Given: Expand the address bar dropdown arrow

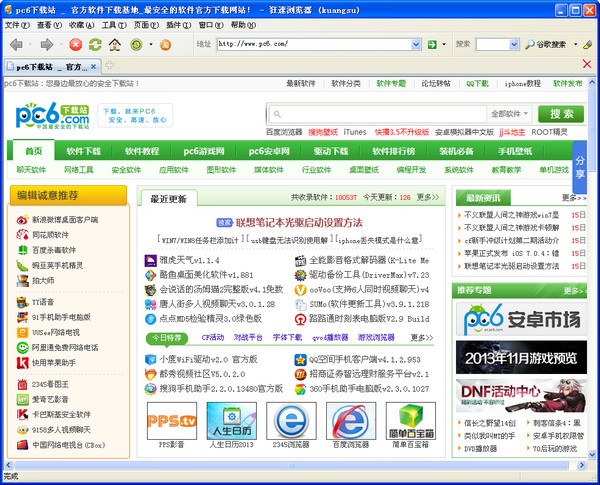Looking at the screenshot, I should (416, 44).
